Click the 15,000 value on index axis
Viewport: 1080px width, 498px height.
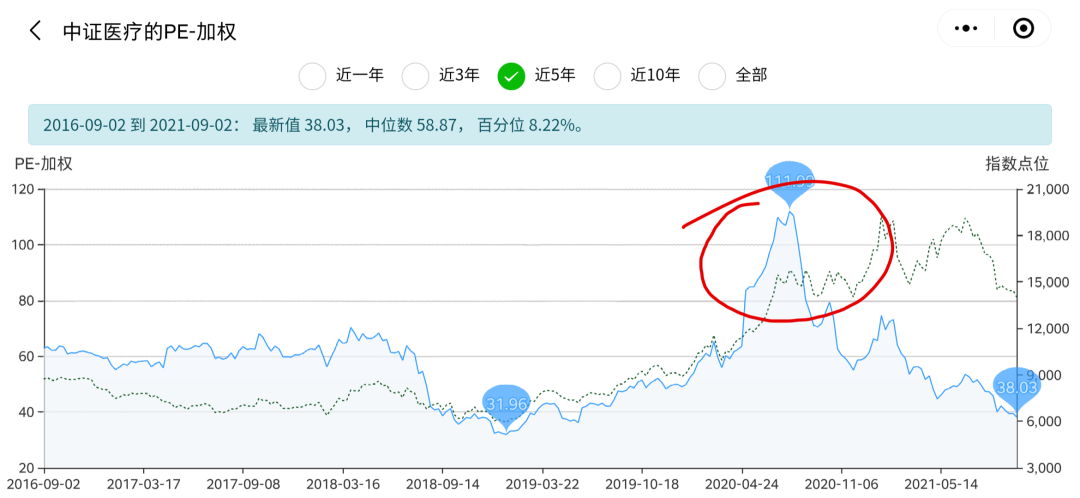pyautogui.click(x=1046, y=282)
